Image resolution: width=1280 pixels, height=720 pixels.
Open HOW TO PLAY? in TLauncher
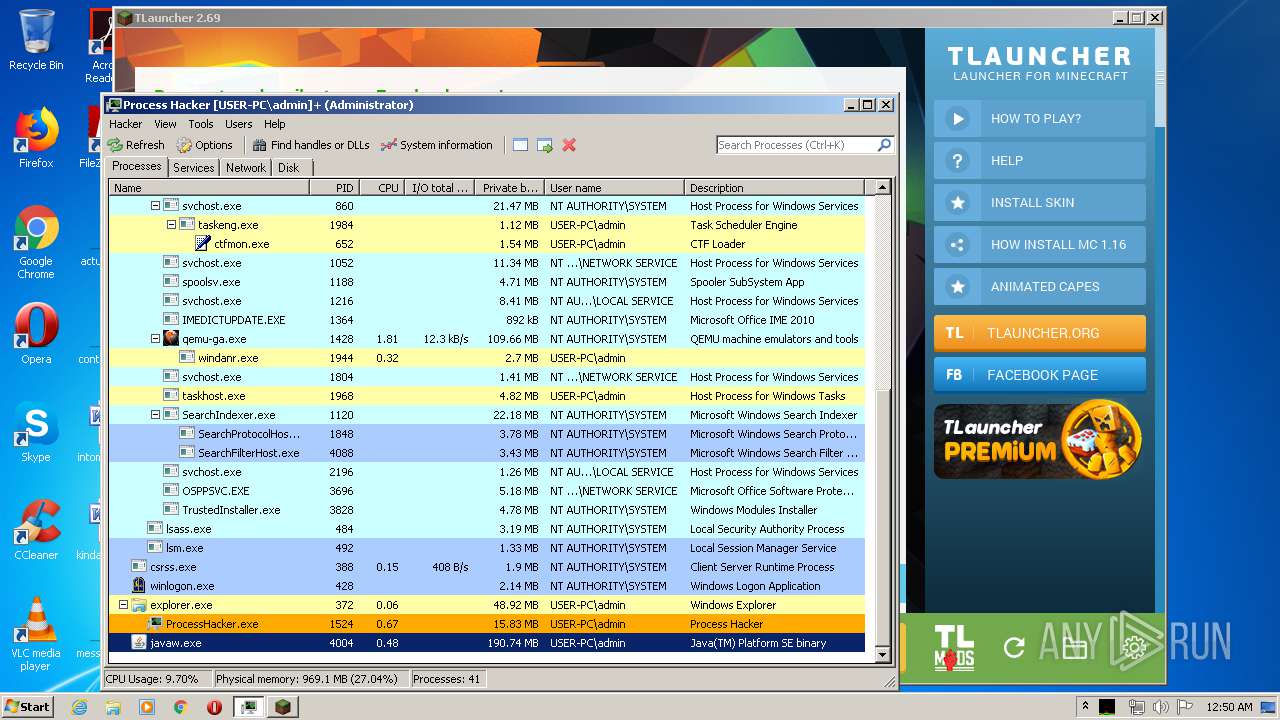[1040, 118]
